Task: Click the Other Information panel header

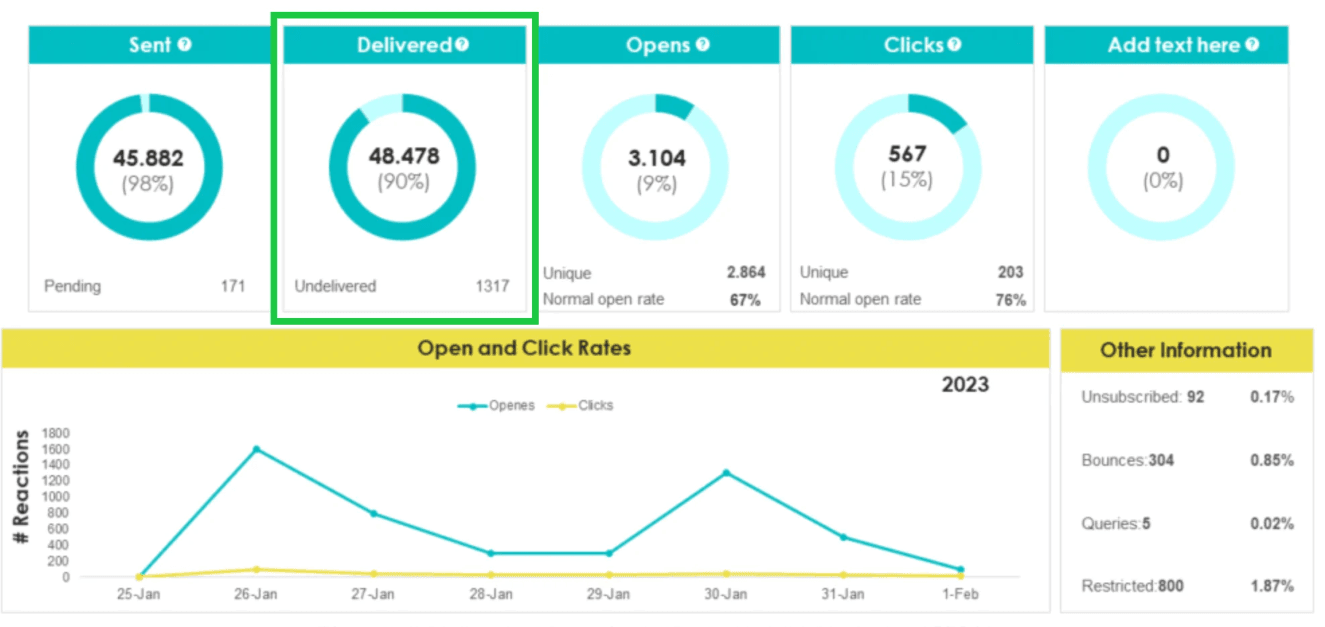Action: (1186, 351)
